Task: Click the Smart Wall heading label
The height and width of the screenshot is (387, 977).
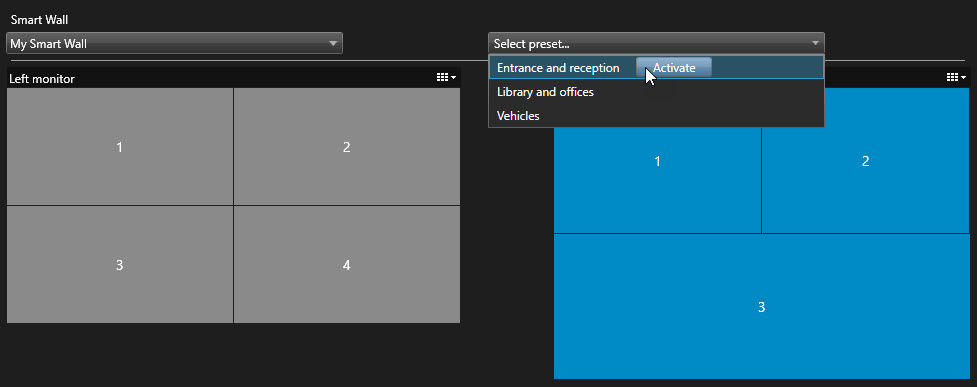Action: pos(39,20)
